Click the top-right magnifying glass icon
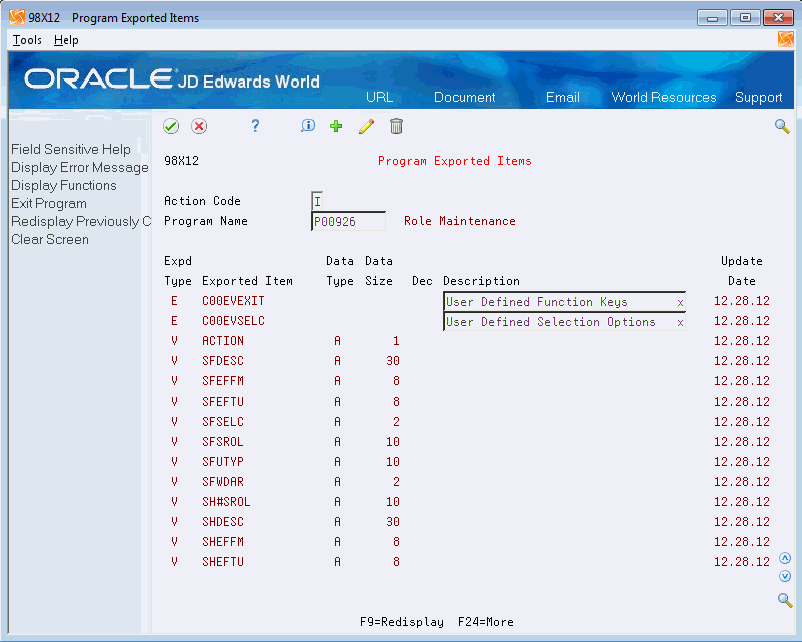Screen dimensions: 802x642 pyautogui.click(x=782, y=126)
